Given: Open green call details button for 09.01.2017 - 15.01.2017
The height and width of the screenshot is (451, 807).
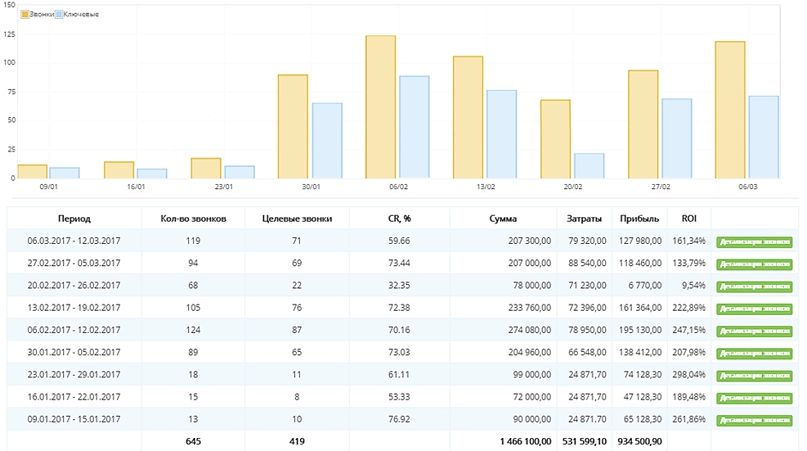Looking at the screenshot, I should coord(754,420).
